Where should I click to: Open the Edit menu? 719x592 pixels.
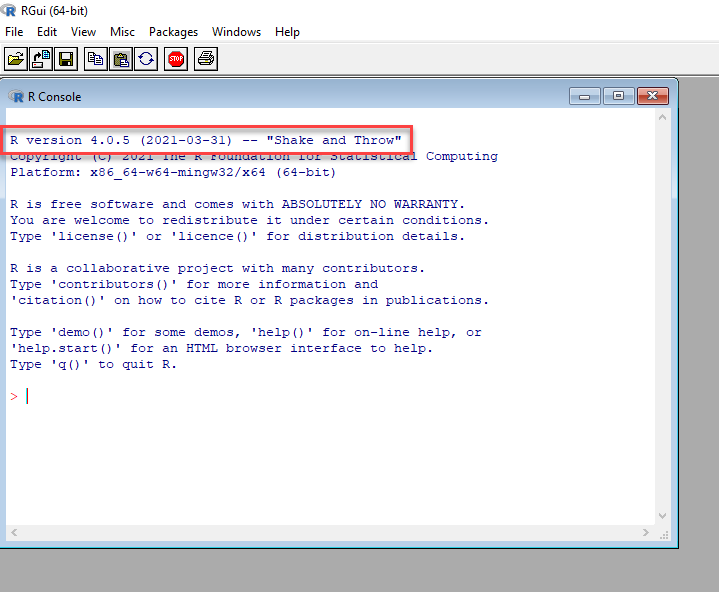pos(47,32)
